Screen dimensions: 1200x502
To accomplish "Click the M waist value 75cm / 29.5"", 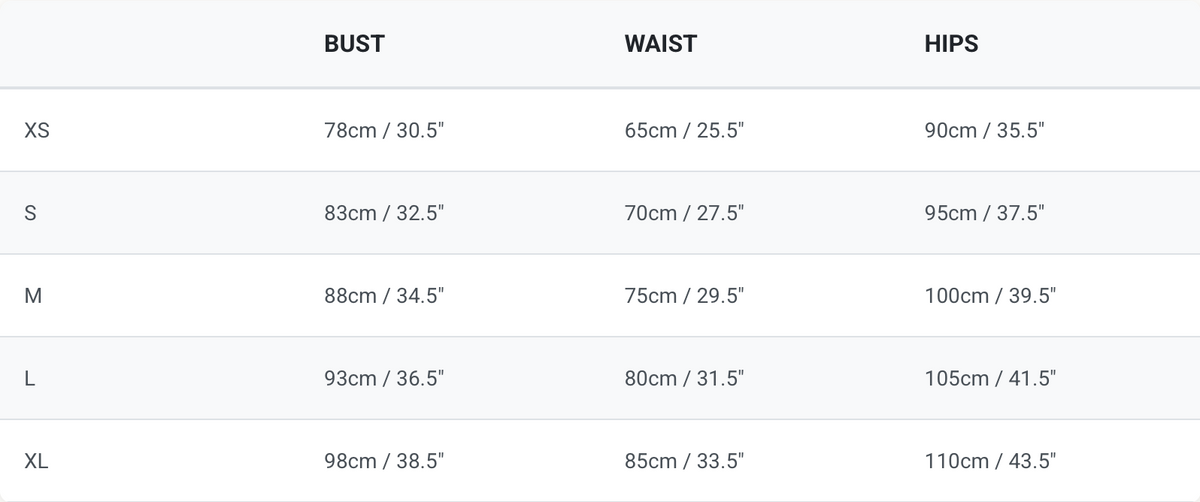I will pos(684,296).
